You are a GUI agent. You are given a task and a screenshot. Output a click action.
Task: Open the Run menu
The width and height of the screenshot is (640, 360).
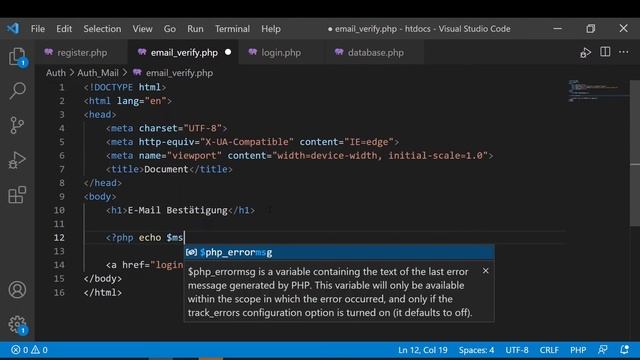pos(195,29)
